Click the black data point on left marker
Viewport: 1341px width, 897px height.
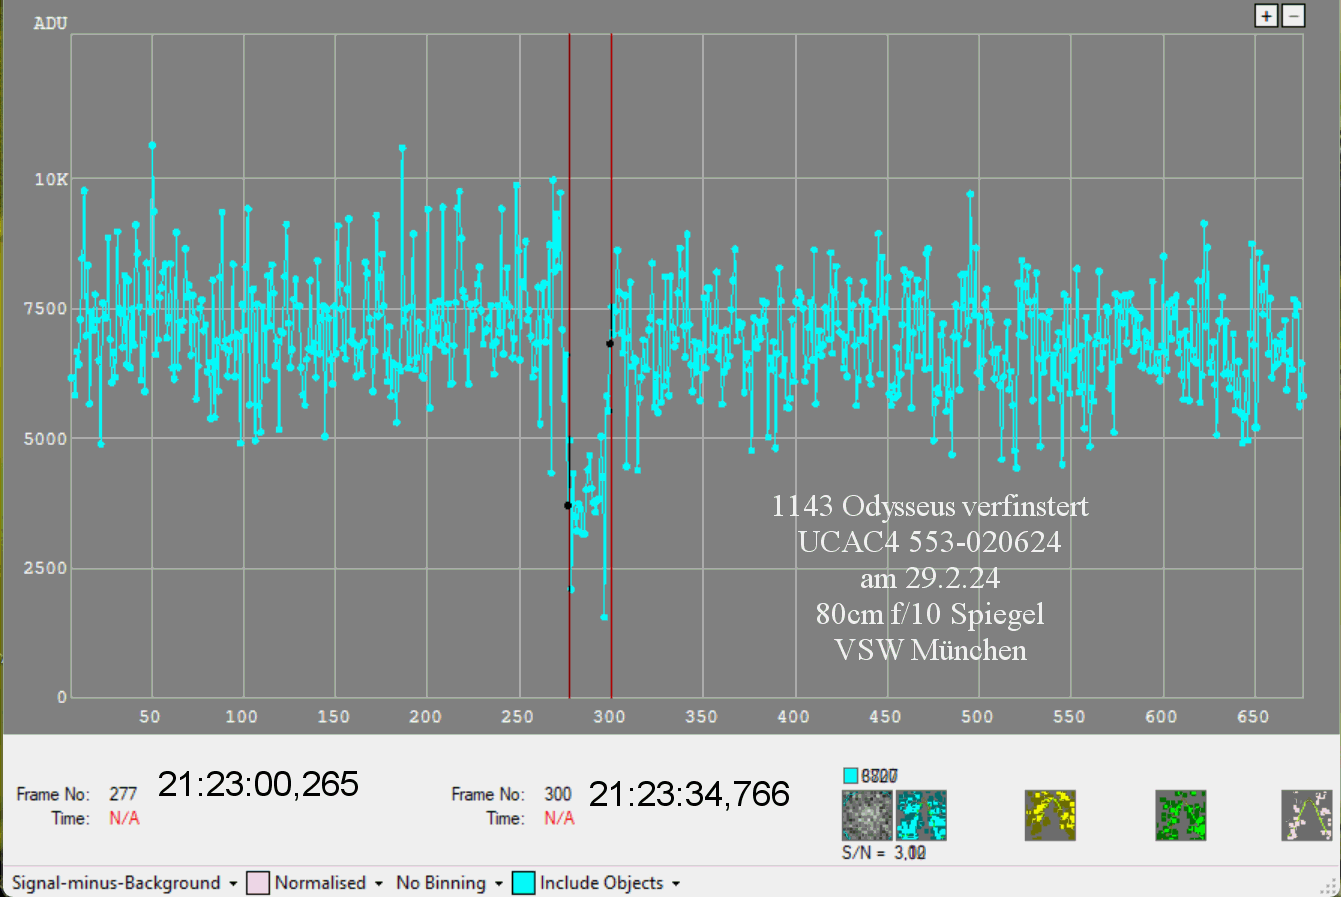click(568, 506)
